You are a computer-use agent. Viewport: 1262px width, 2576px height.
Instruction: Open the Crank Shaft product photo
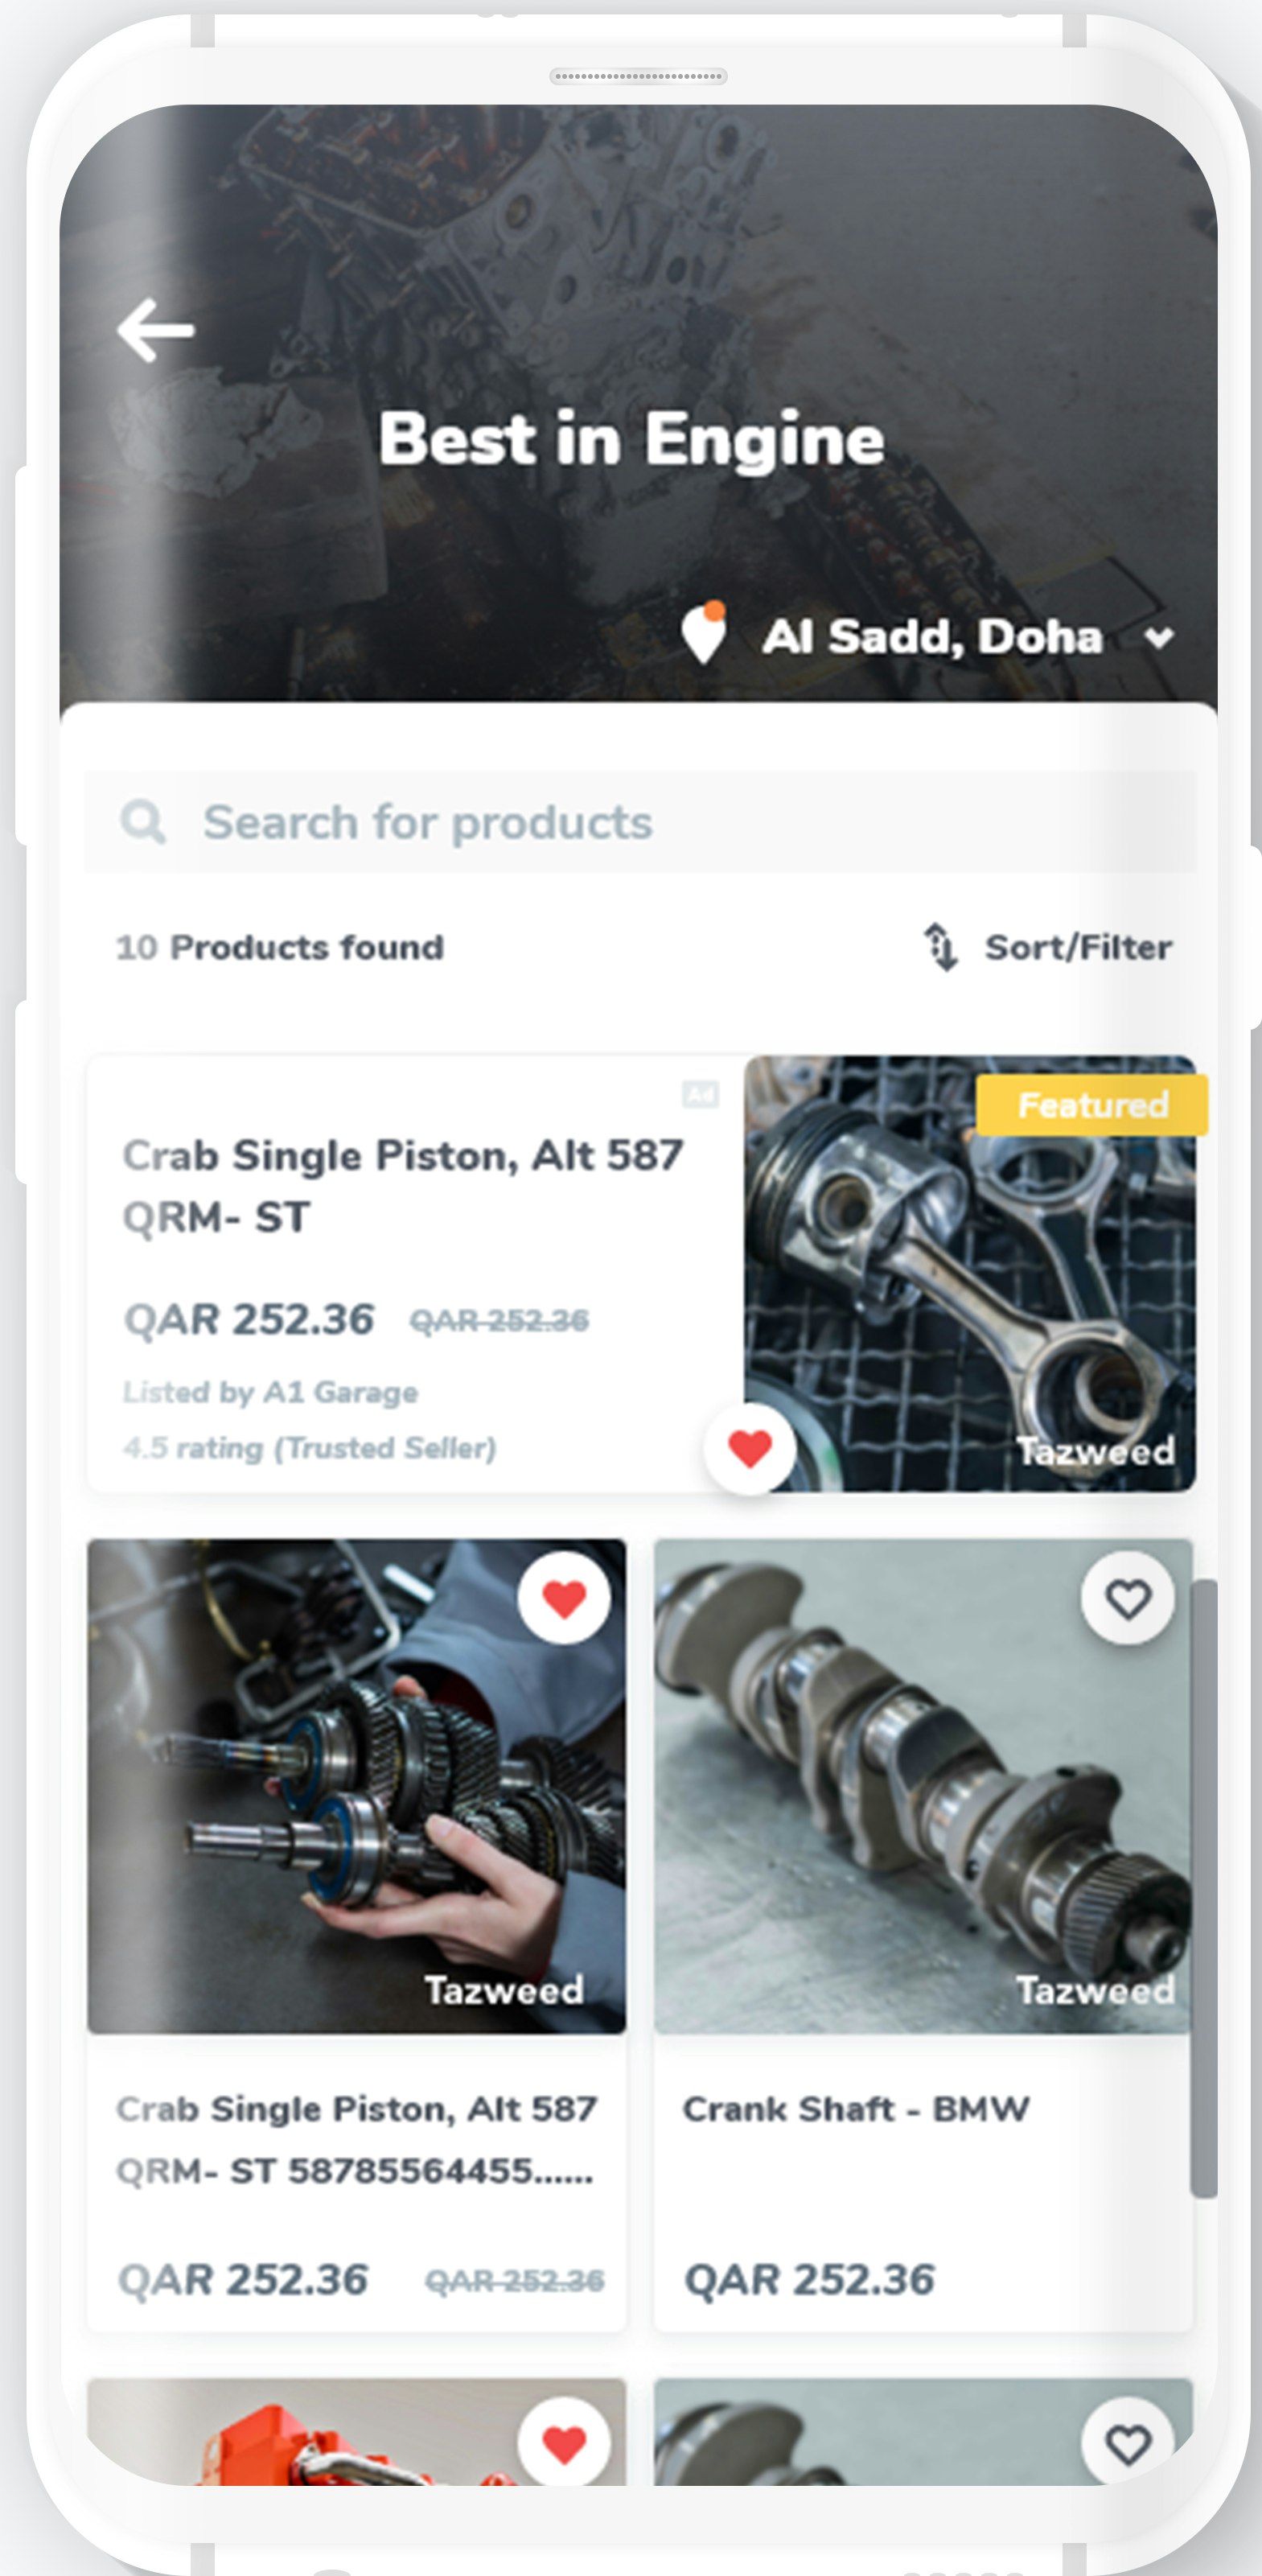point(923,1787)
